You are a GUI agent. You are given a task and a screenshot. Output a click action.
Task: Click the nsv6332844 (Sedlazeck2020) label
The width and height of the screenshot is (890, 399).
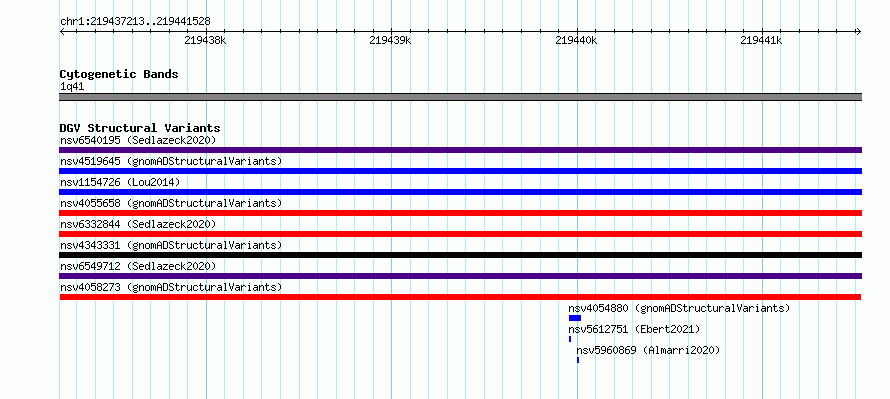[138, 224]
